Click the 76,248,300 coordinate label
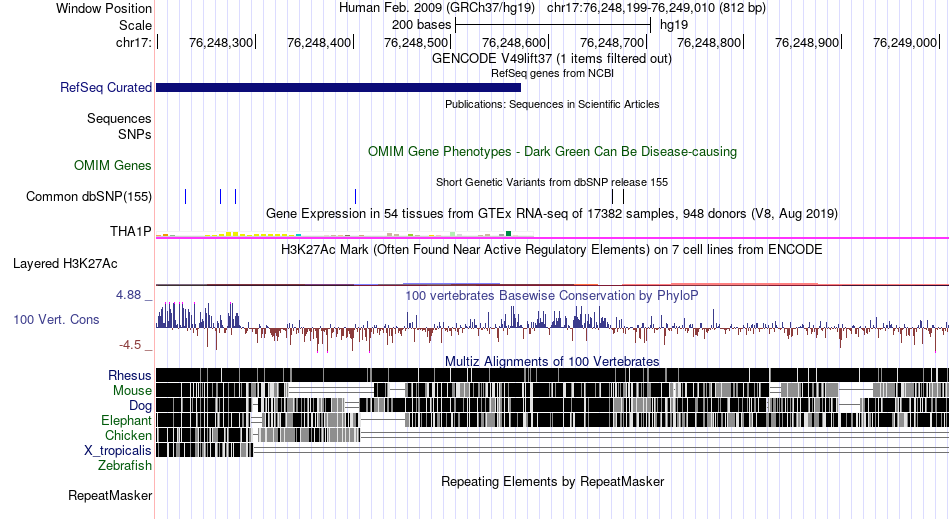The image size is (950, 519). pos(221,42)
